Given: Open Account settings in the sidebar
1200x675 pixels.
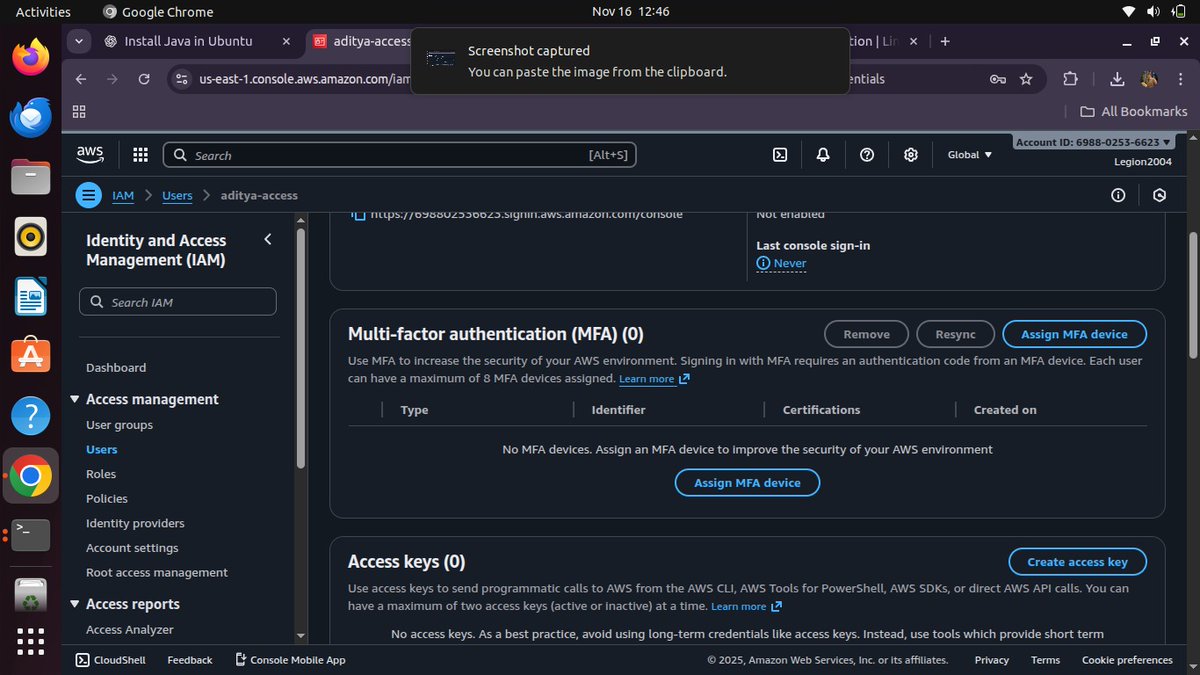Looking at the screenshot, I should (x=132, y=548).
